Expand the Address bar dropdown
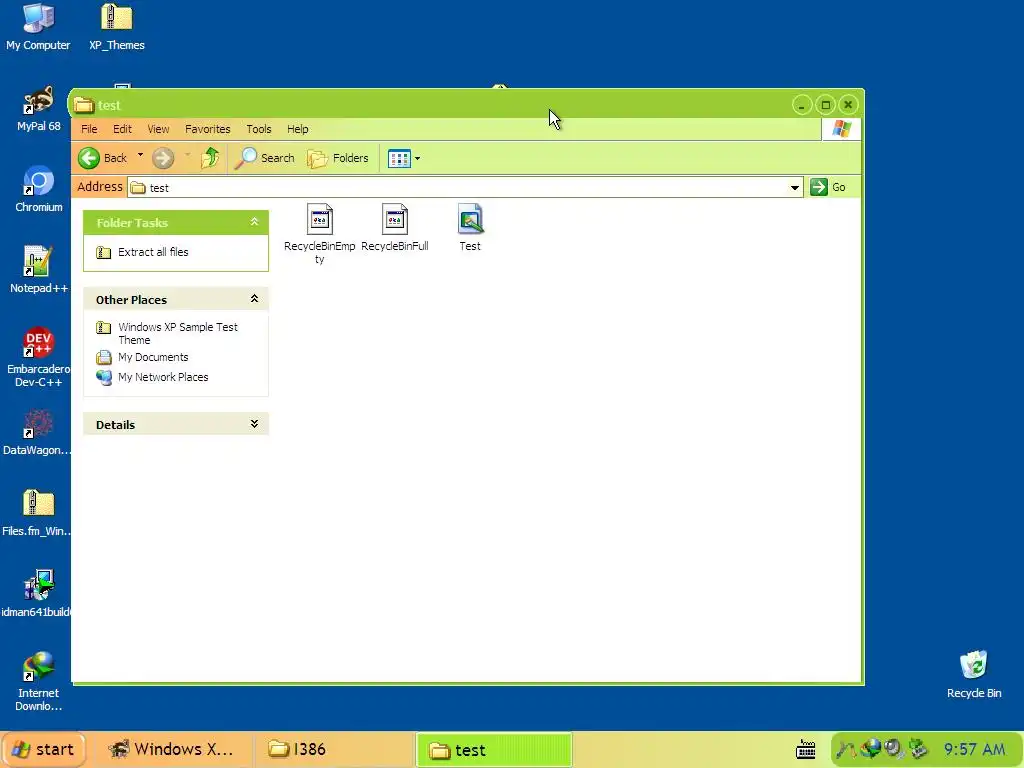The width and height of the screenshot is (1024, 768). pos(794,187)
